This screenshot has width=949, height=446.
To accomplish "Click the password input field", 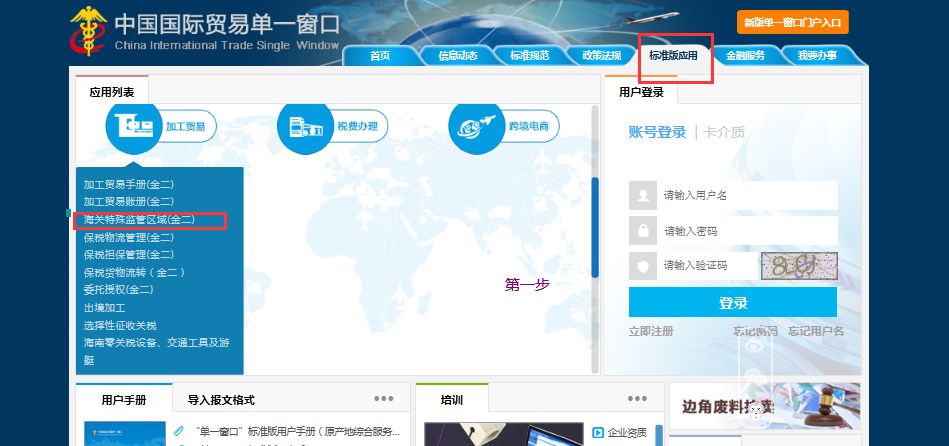I will (x=747, y=231).
